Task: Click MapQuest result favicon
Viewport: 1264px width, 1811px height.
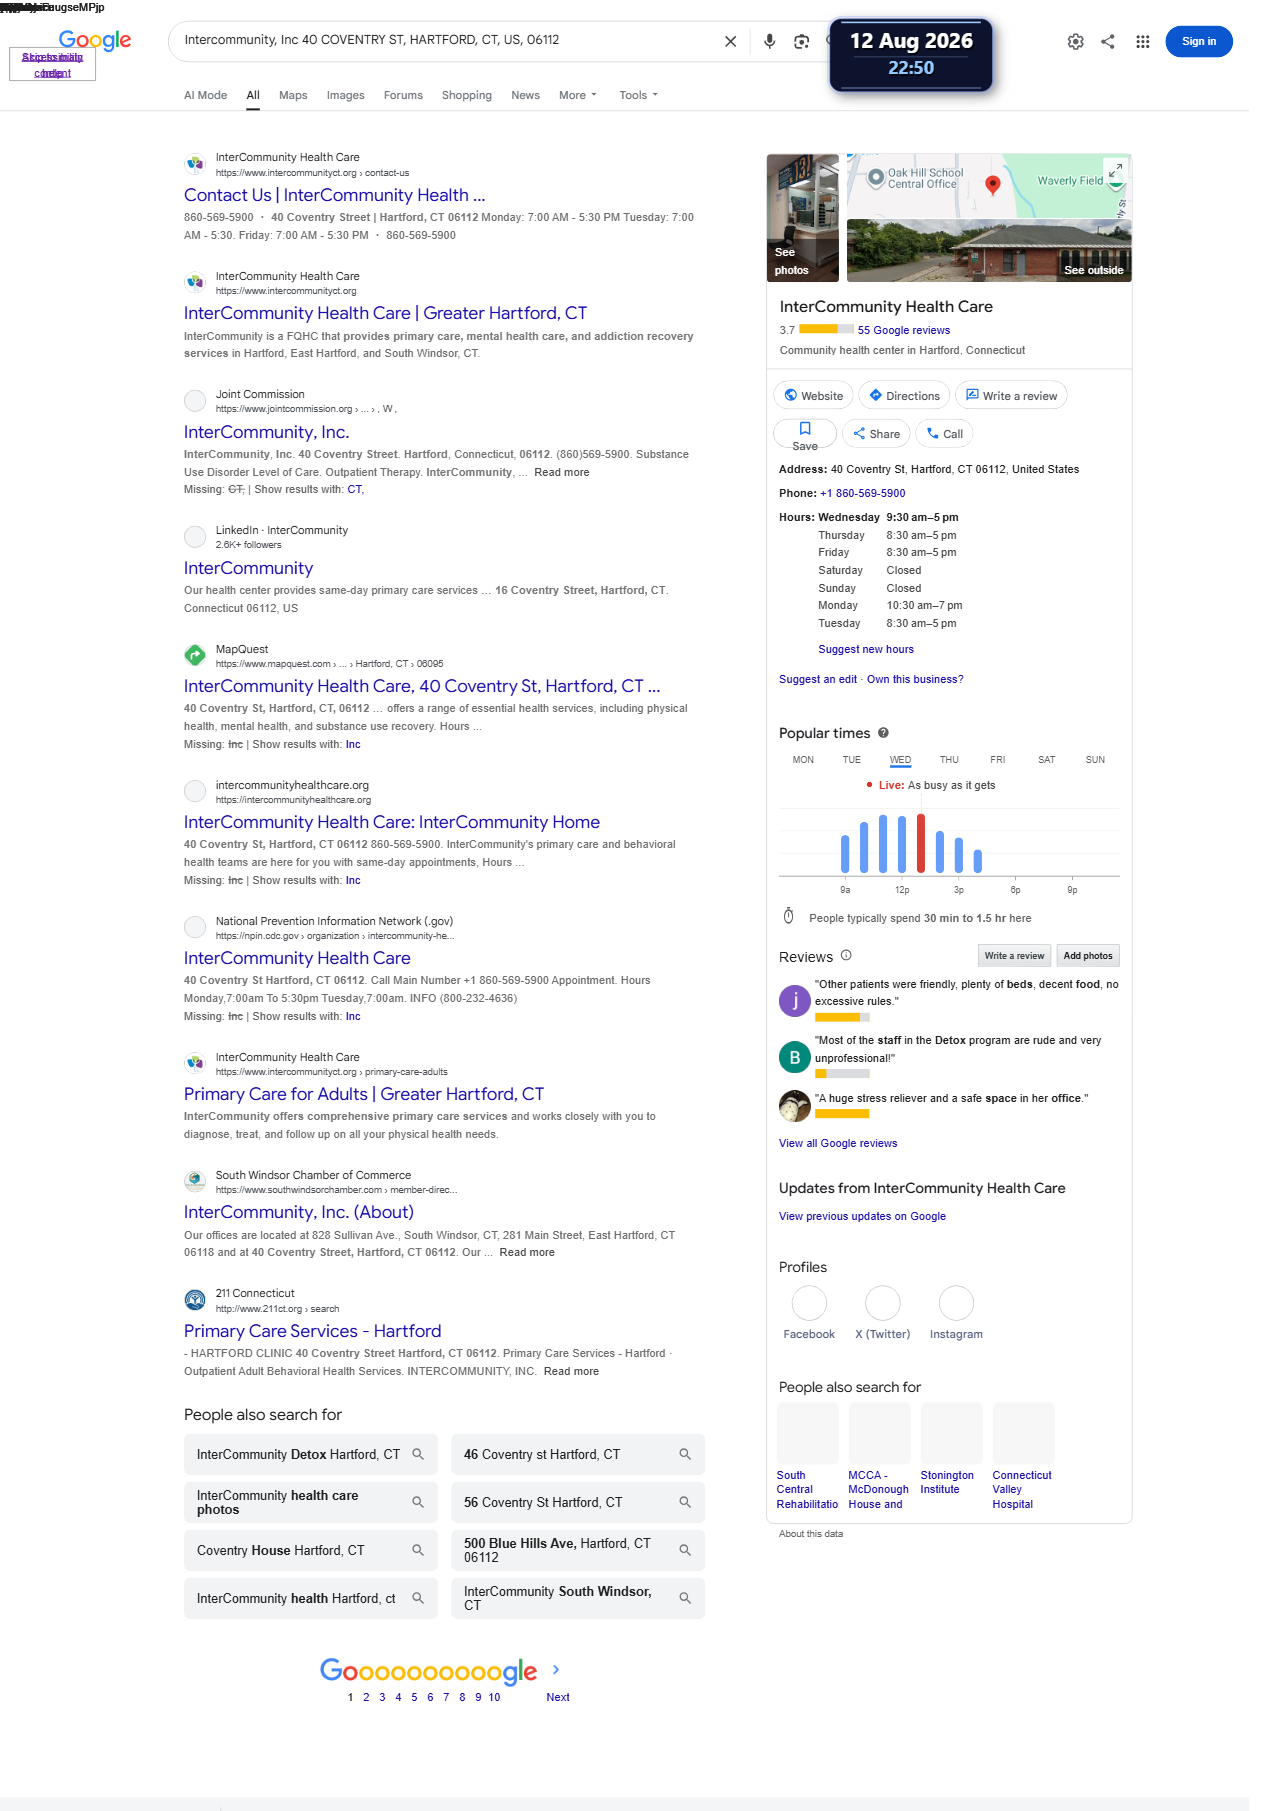Action: point(195,655)
